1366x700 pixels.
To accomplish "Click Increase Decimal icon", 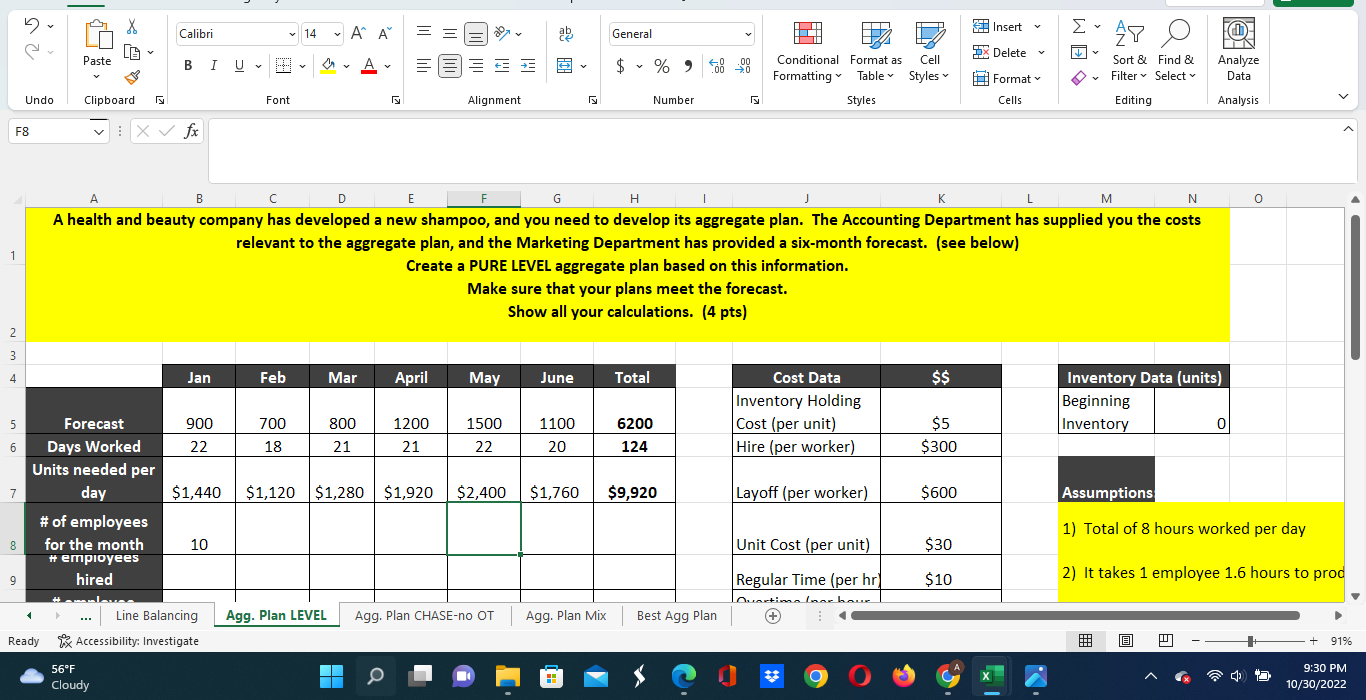I will [716, 66].
